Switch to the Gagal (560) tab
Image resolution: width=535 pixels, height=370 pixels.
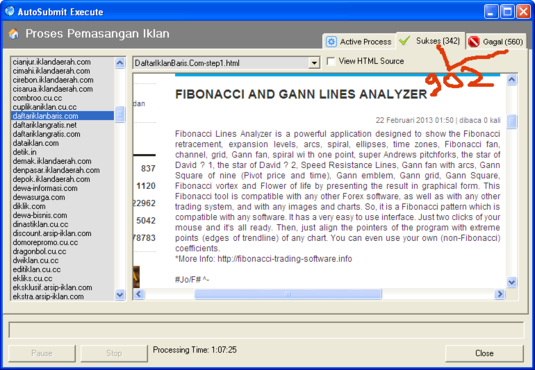pyautogui.click(x=496, y=42)
